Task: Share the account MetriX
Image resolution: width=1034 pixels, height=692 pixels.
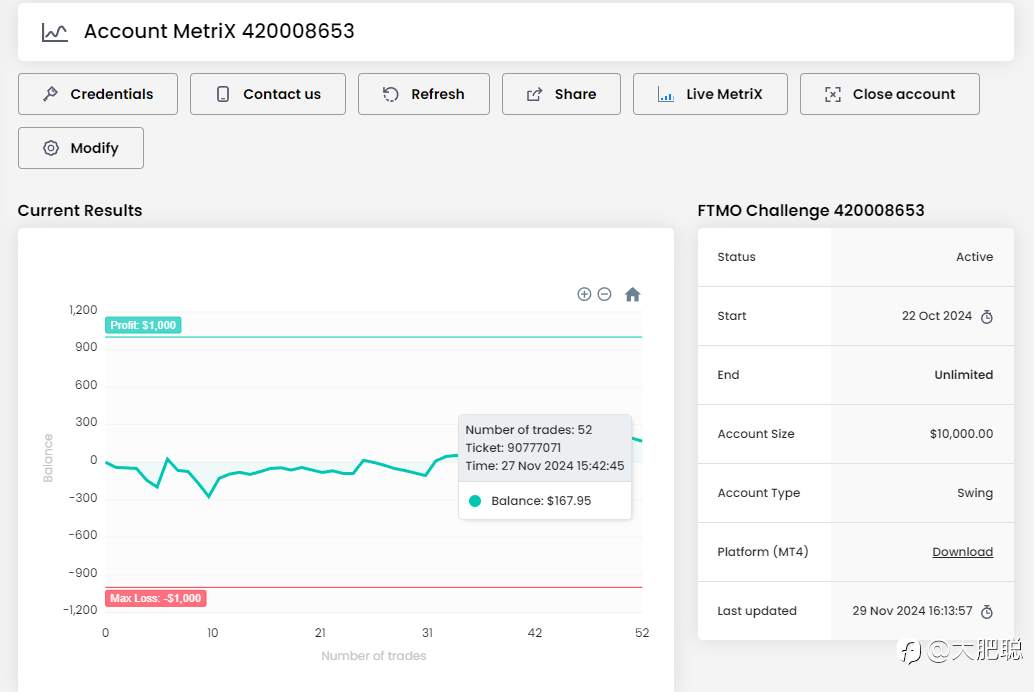Action: click(561, 94)
